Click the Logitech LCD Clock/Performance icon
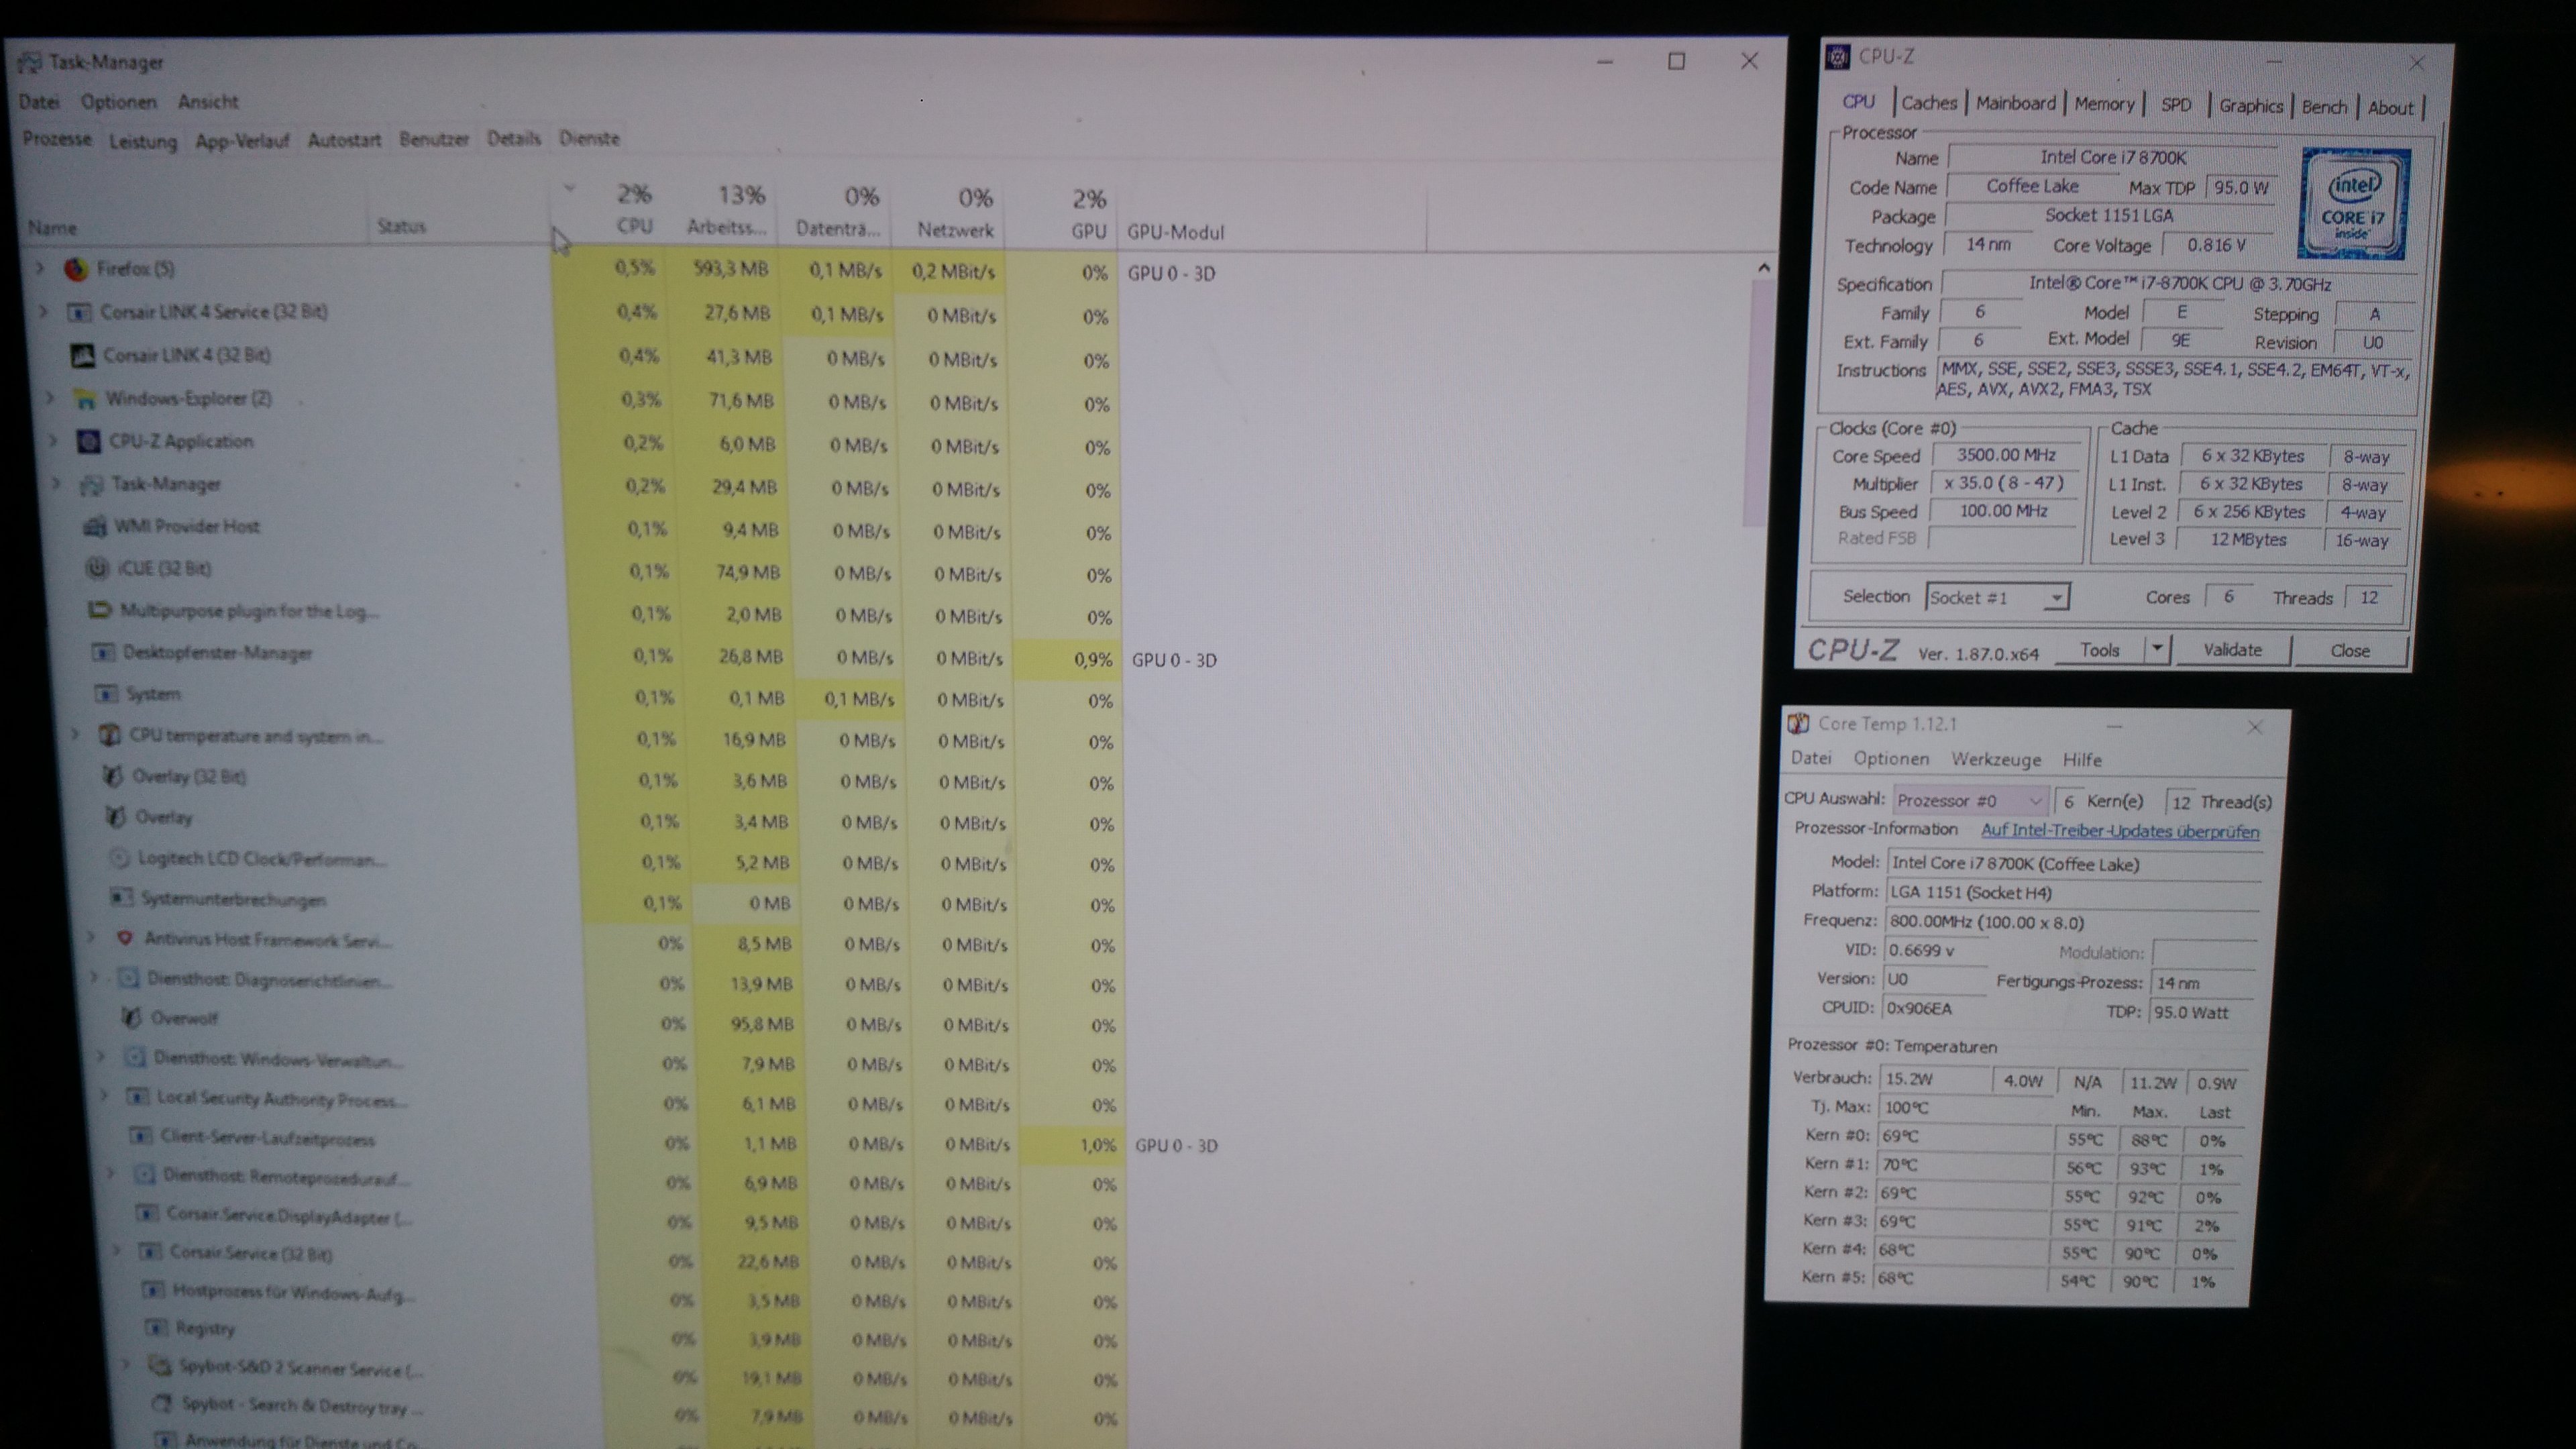The image size is (2576, 1449). [x=119, y=858]
